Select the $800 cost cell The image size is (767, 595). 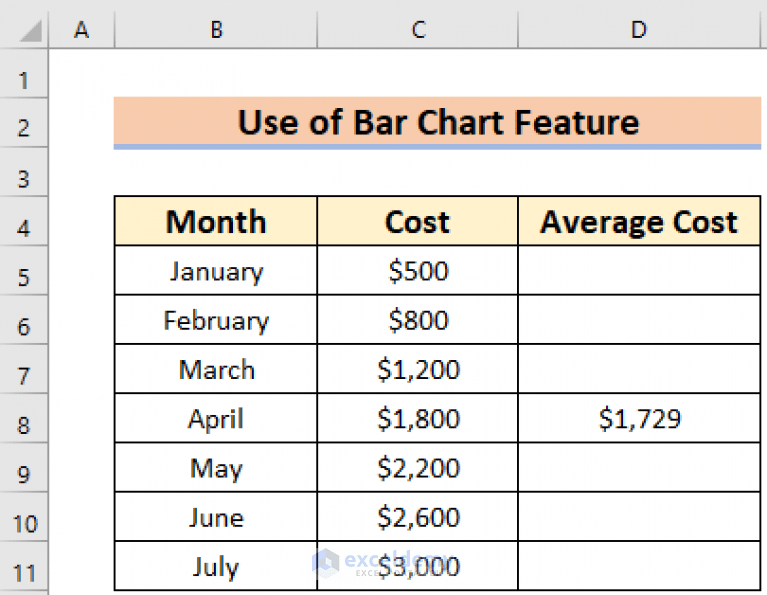click(418, 320)
